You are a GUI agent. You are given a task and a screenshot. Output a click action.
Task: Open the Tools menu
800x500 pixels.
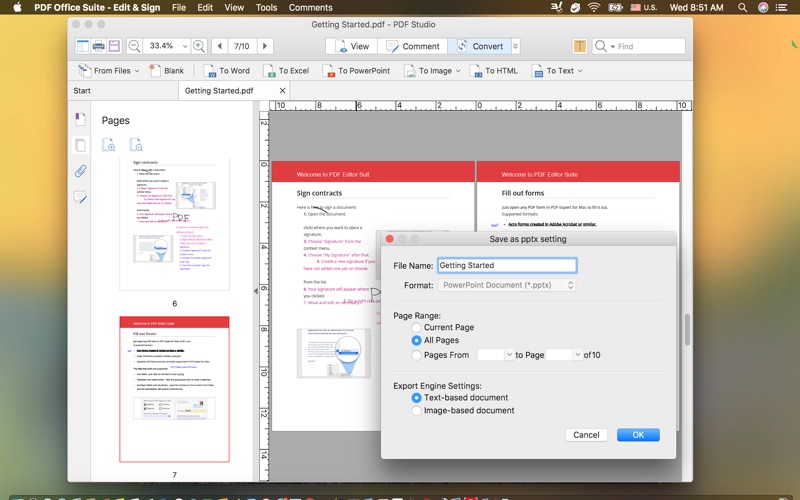[266, 7]
